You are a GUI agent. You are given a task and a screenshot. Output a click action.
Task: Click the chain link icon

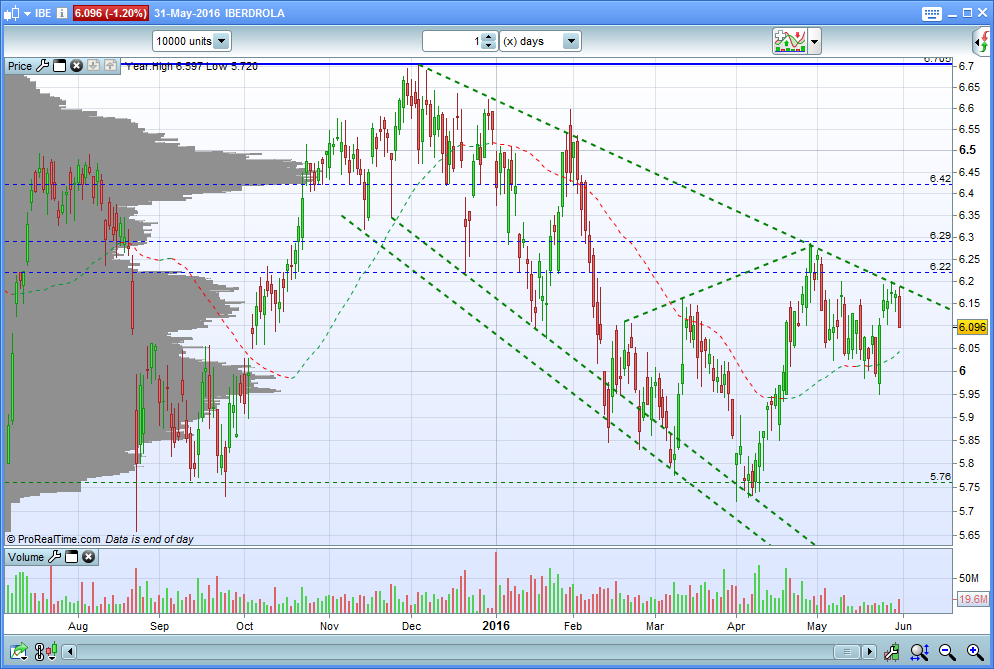tap(39, 651)
